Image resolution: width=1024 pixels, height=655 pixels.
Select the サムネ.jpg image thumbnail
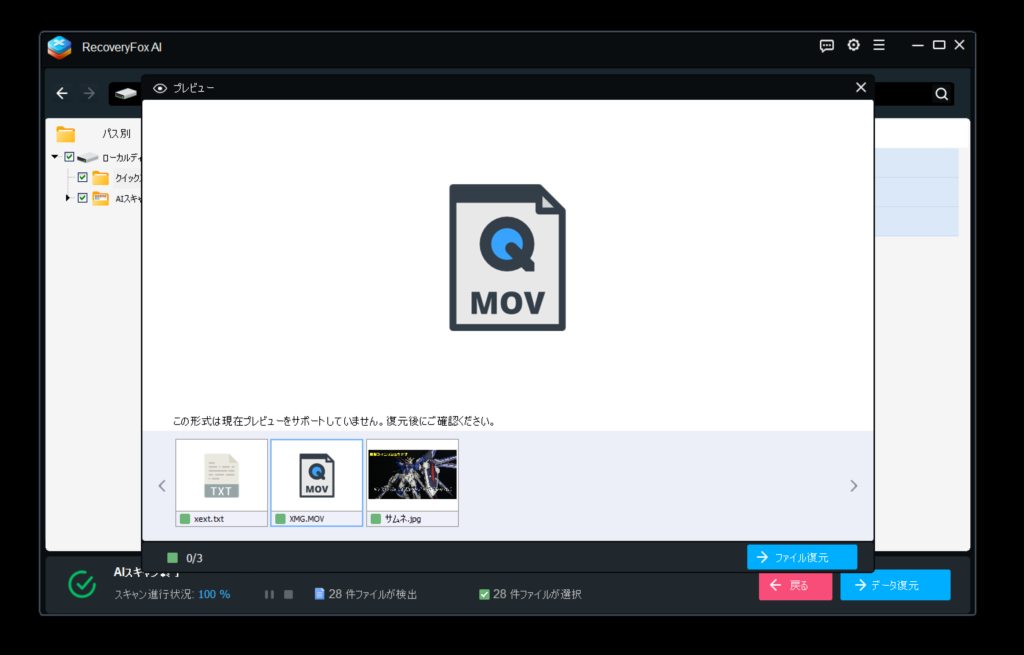[412, 483]
